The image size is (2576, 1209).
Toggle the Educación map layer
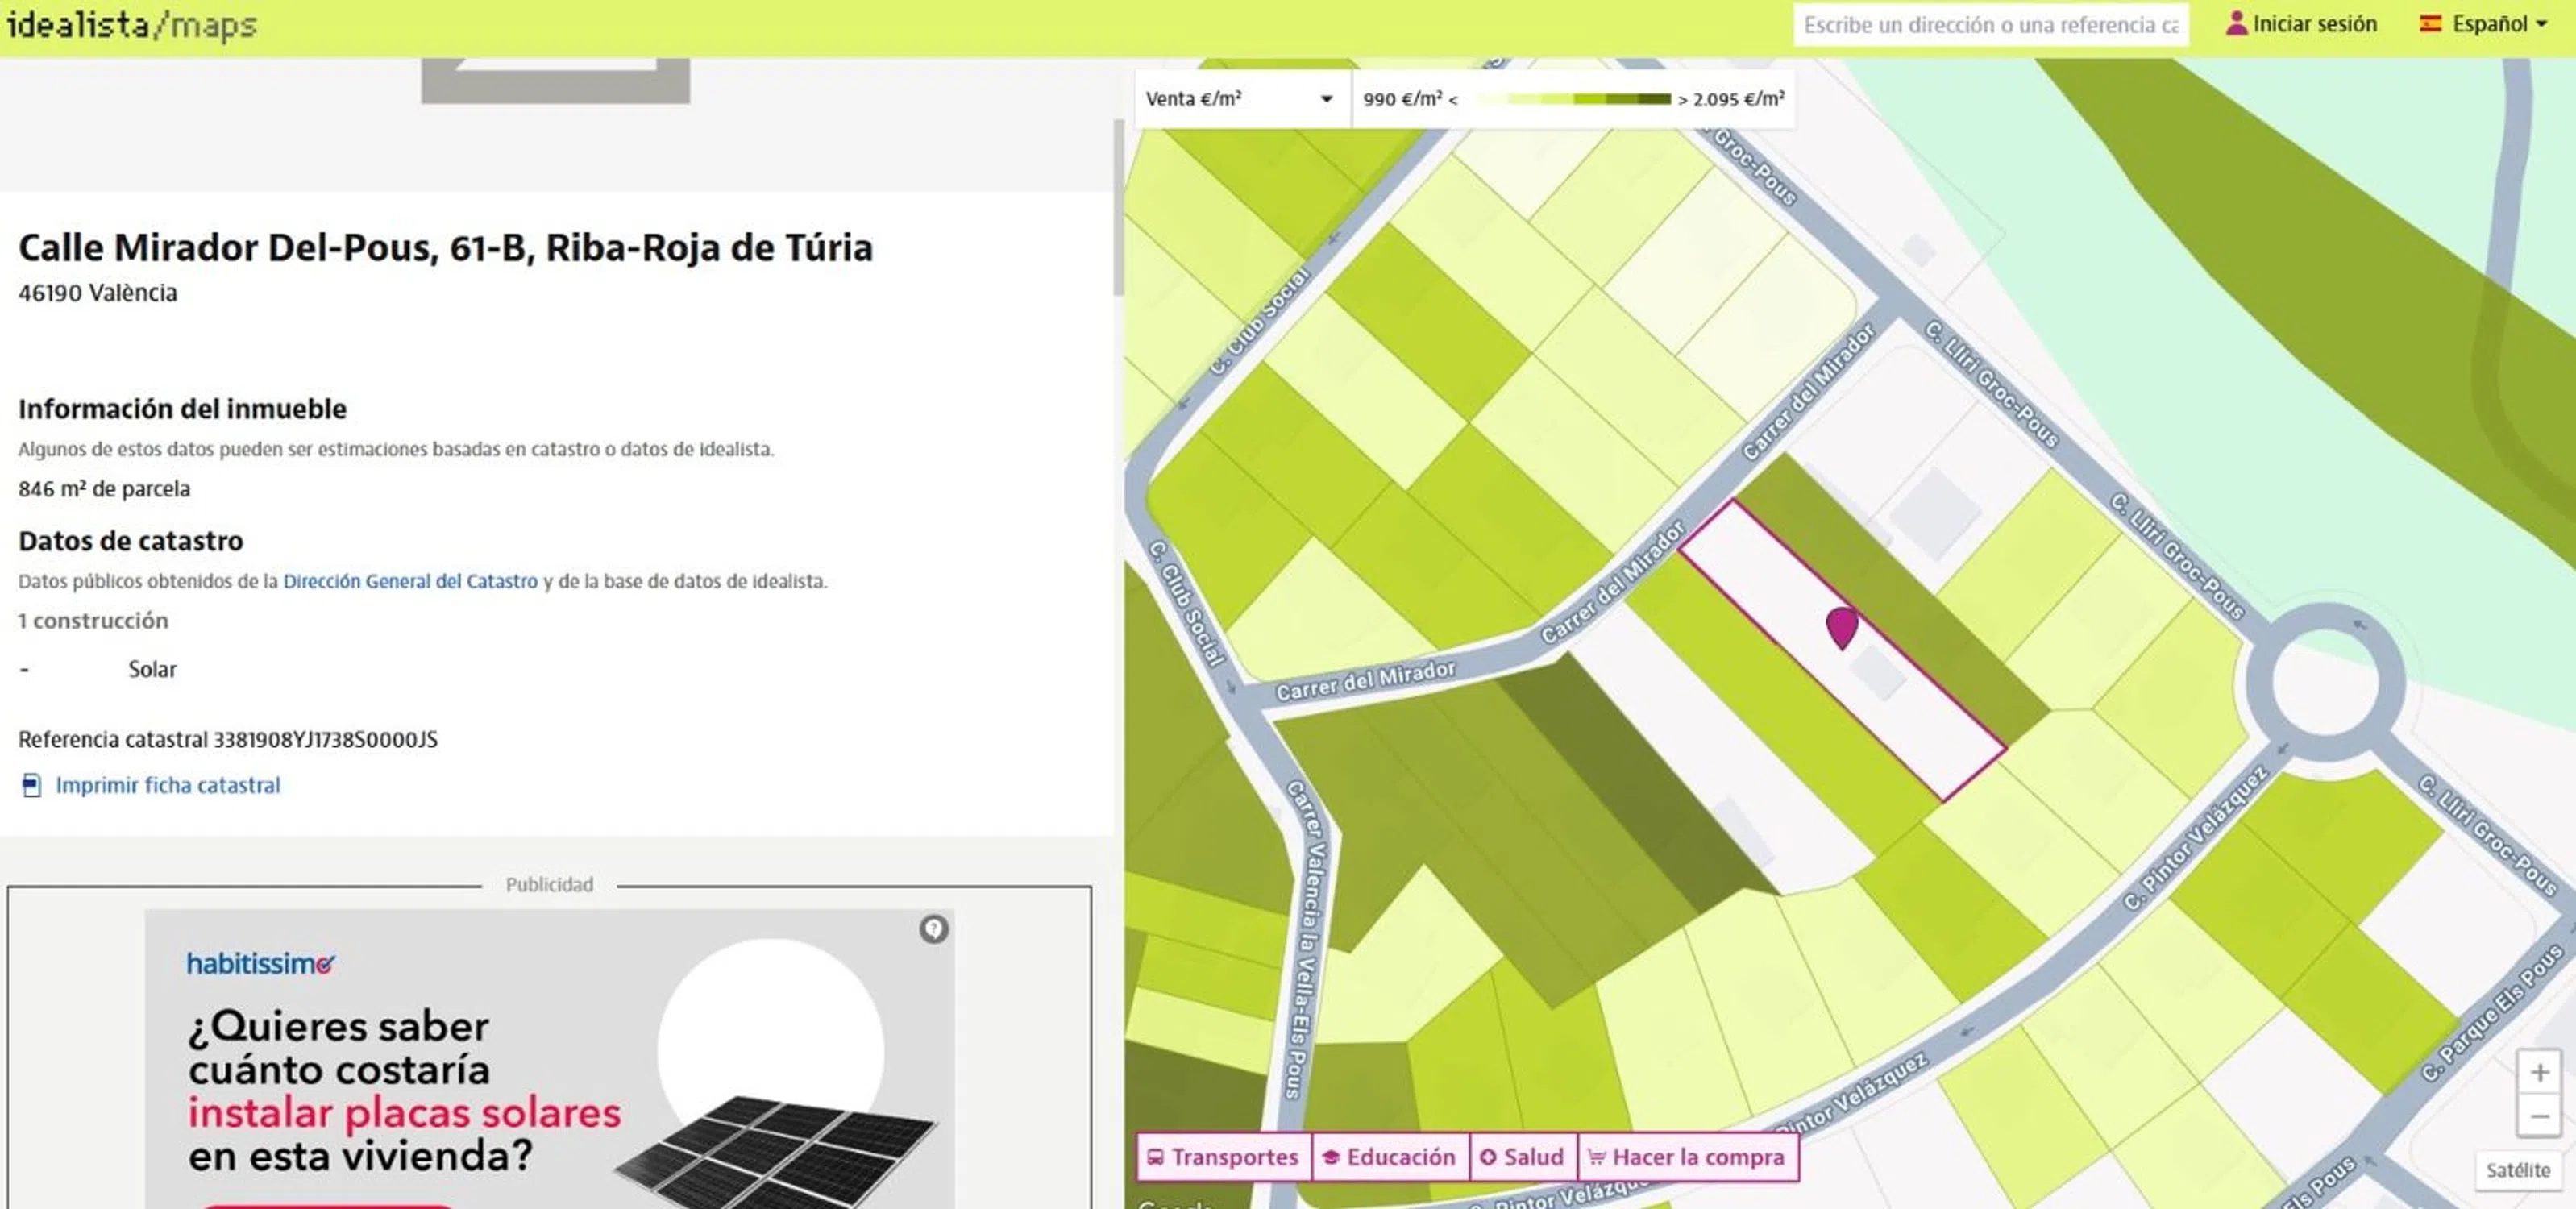tap(1390, 1157)
